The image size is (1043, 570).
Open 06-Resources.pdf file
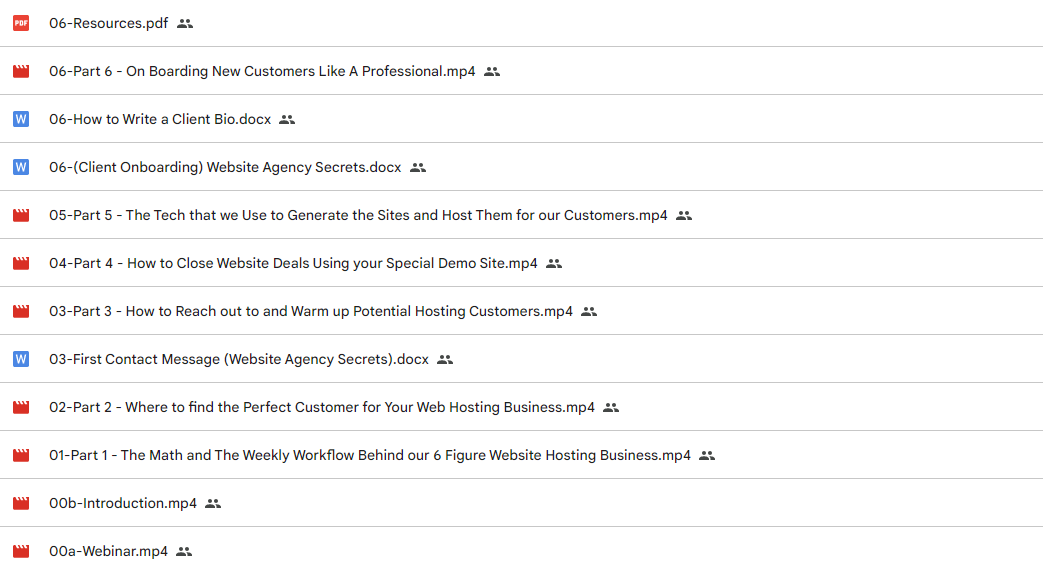coord(108,23)
